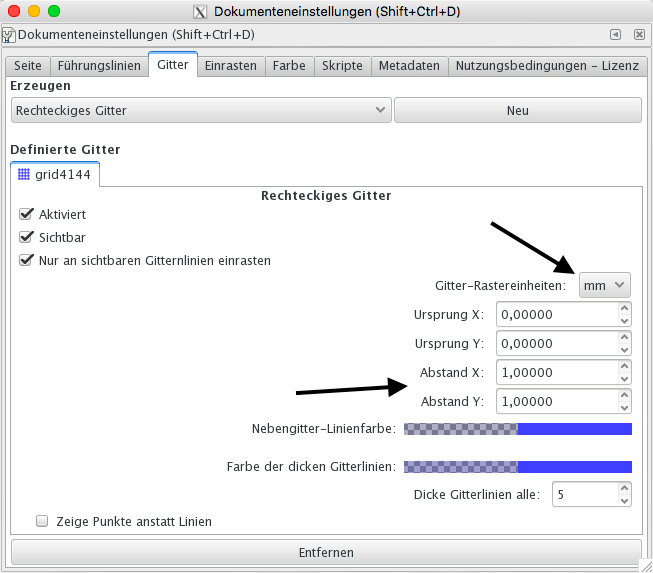The height and width of the screenshot is (573, 653).
Task: Switch to the Führungslinien tab
Action: 98,66
